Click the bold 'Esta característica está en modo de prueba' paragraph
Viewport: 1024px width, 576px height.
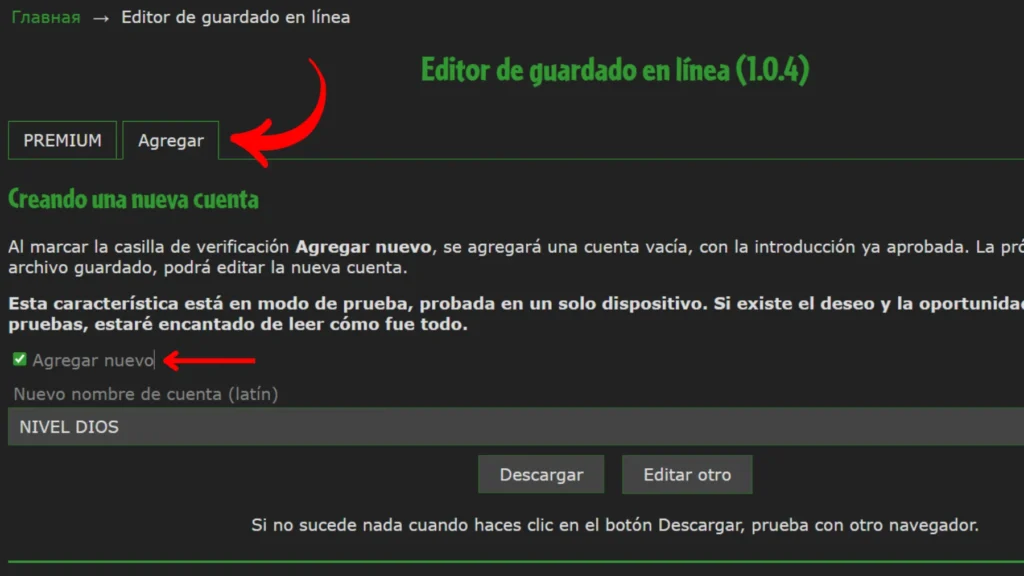[x=516, y=313]
